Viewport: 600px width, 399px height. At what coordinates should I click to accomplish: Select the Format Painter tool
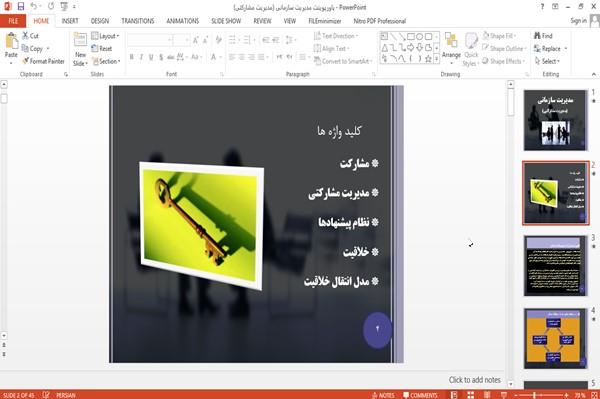click(x=43, y=61)
